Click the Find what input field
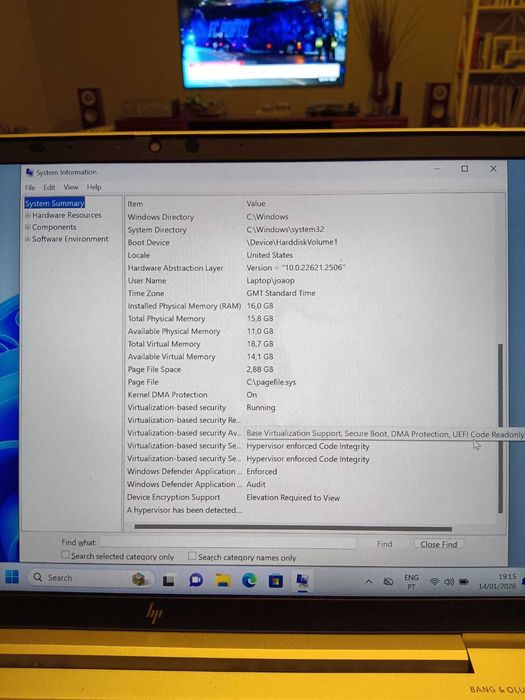525x700 pixels. coord(228,543)
